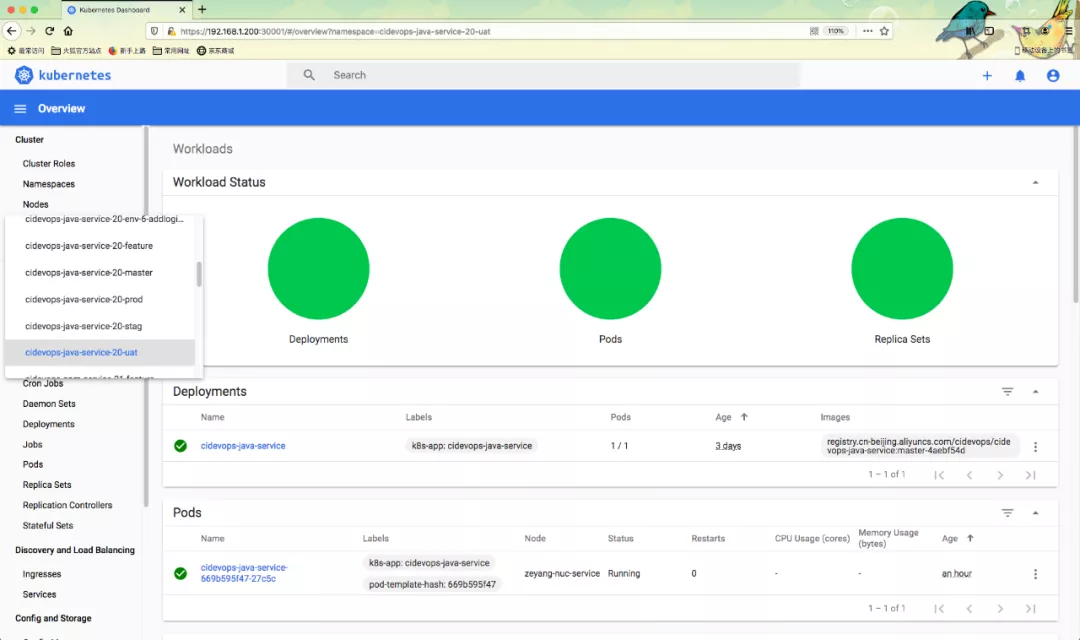The width and height of the screenshot is (1080, 640).
Task: Open Replica Sets in the sidebar
Action: 47,485
